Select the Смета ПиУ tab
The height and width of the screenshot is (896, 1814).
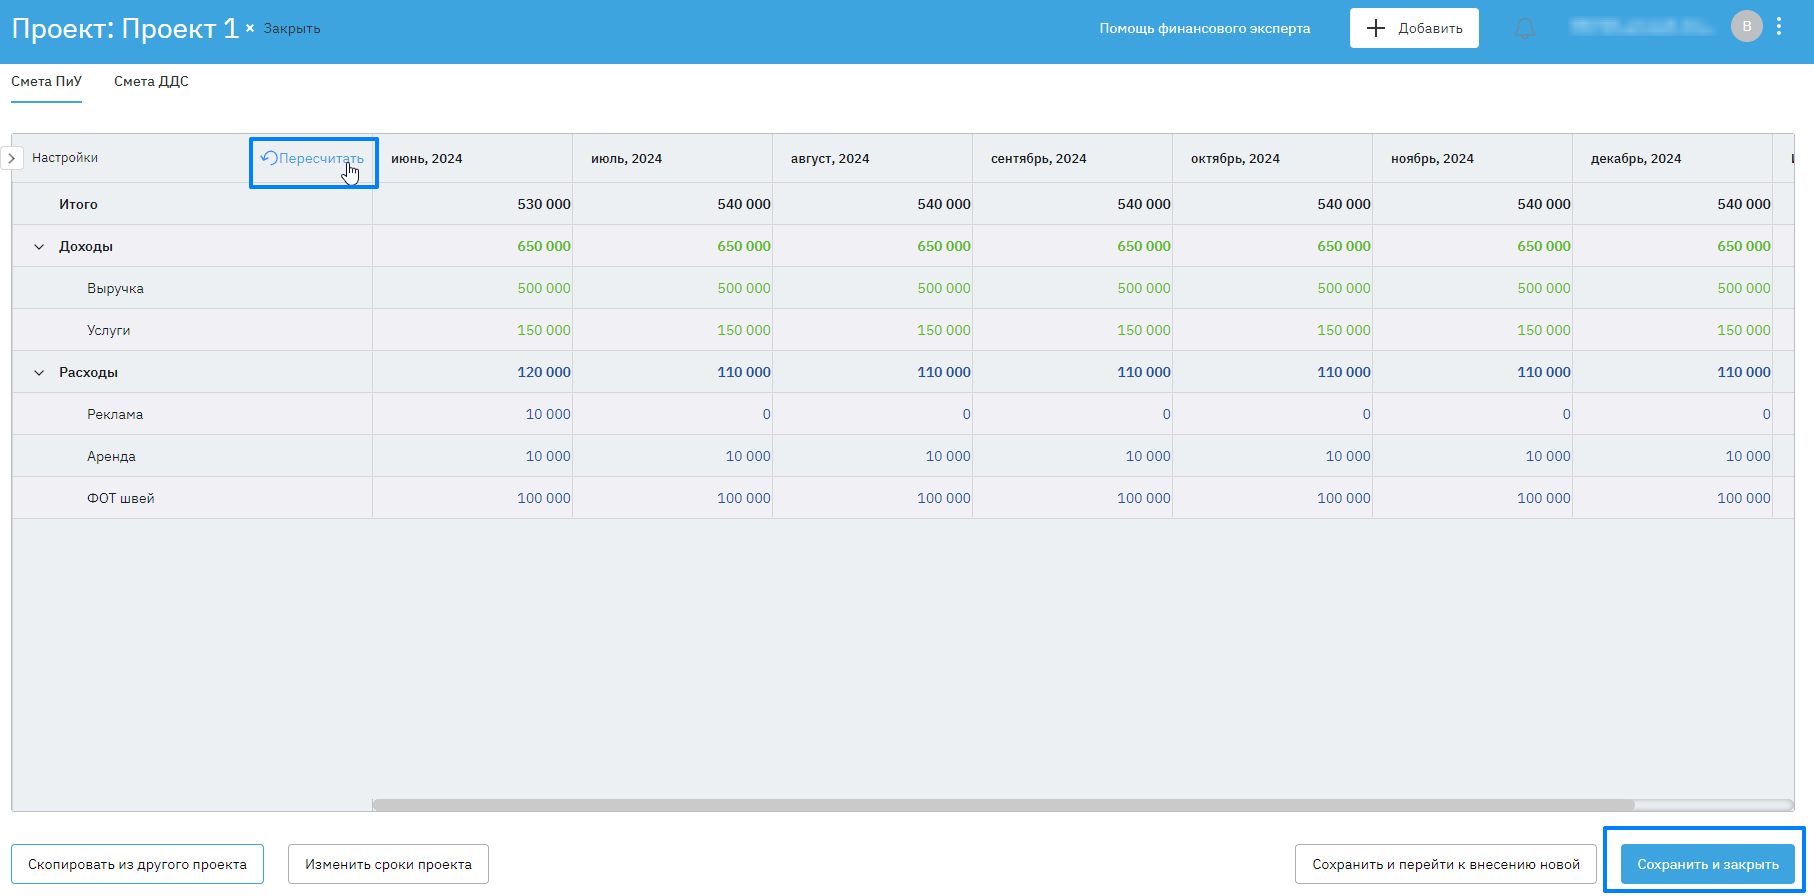(46, 82)
